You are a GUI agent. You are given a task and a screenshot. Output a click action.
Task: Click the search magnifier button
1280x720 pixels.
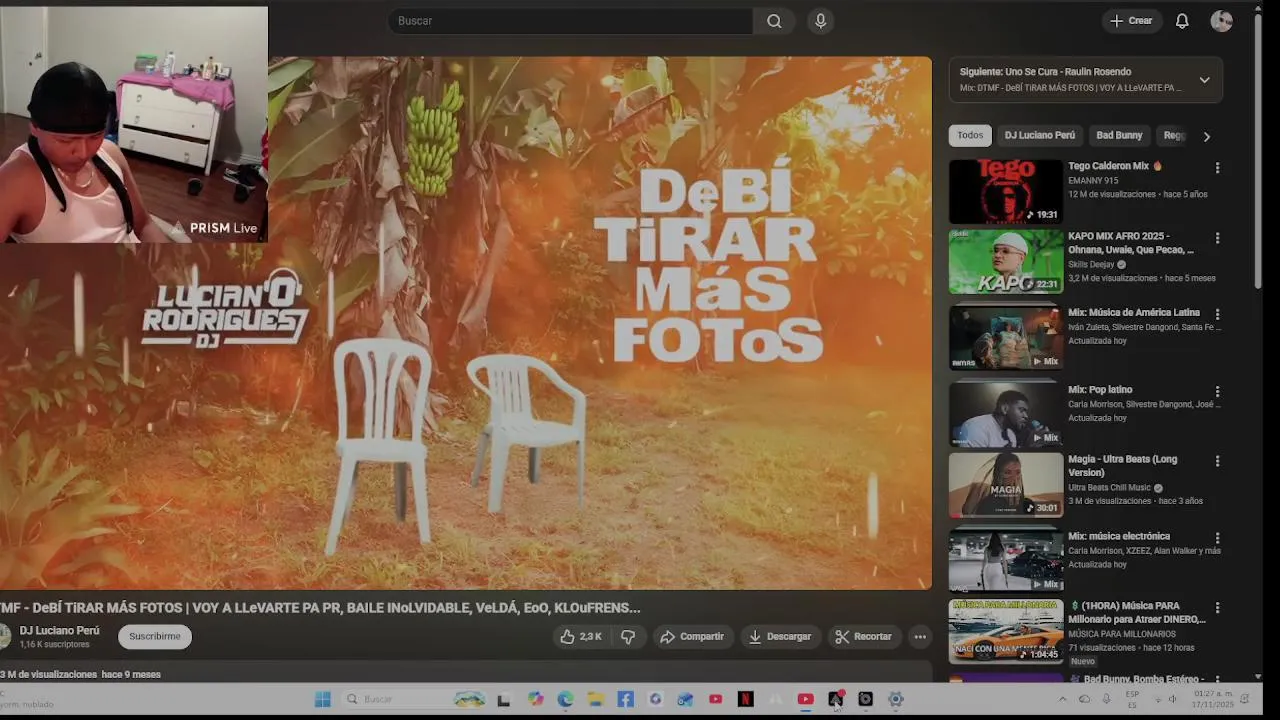pyautogui.click(x=774, y=21)
